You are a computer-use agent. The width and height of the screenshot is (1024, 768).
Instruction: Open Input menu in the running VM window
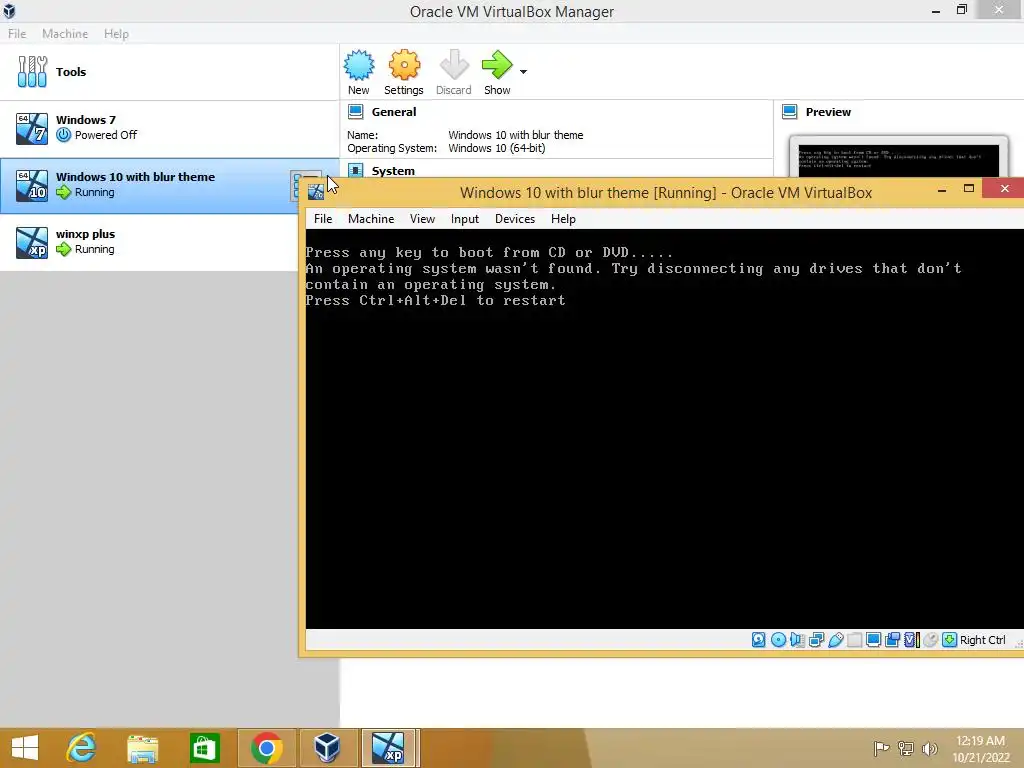tap(464, 219)
